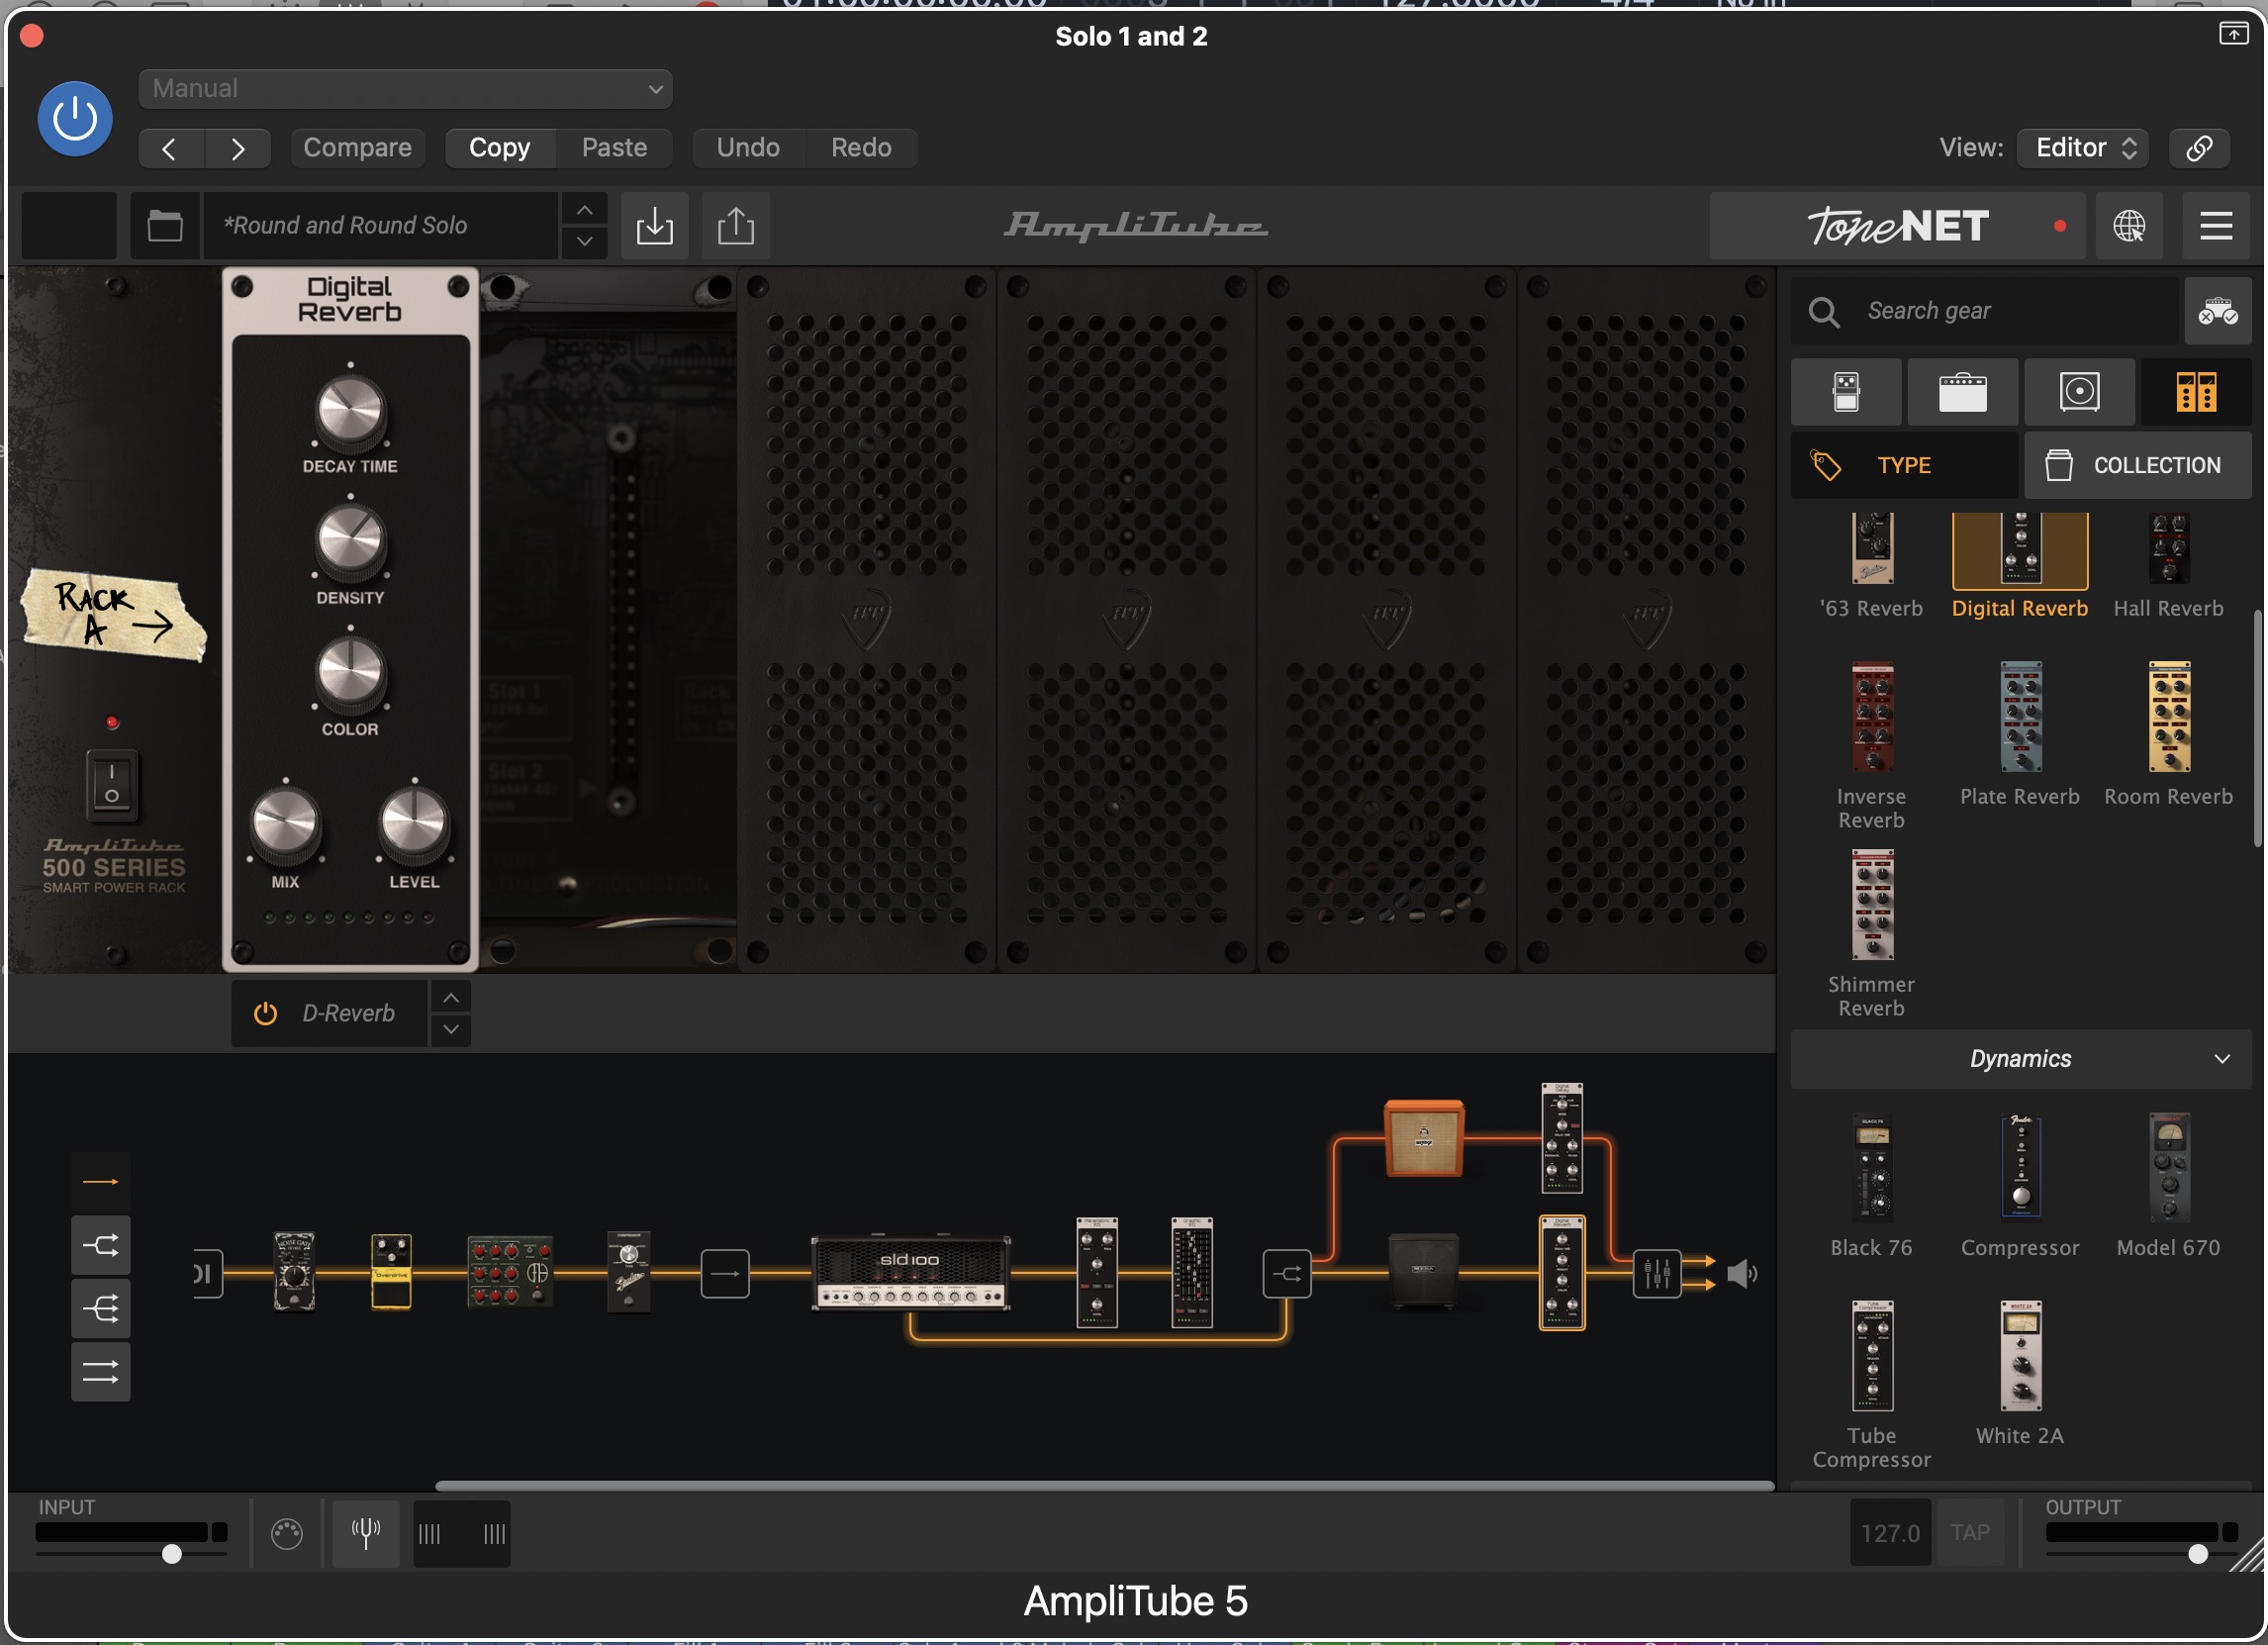Click preset name down arrow
The width and height of the screenshot is (2268, 1645).
click(x=585, y=243)
